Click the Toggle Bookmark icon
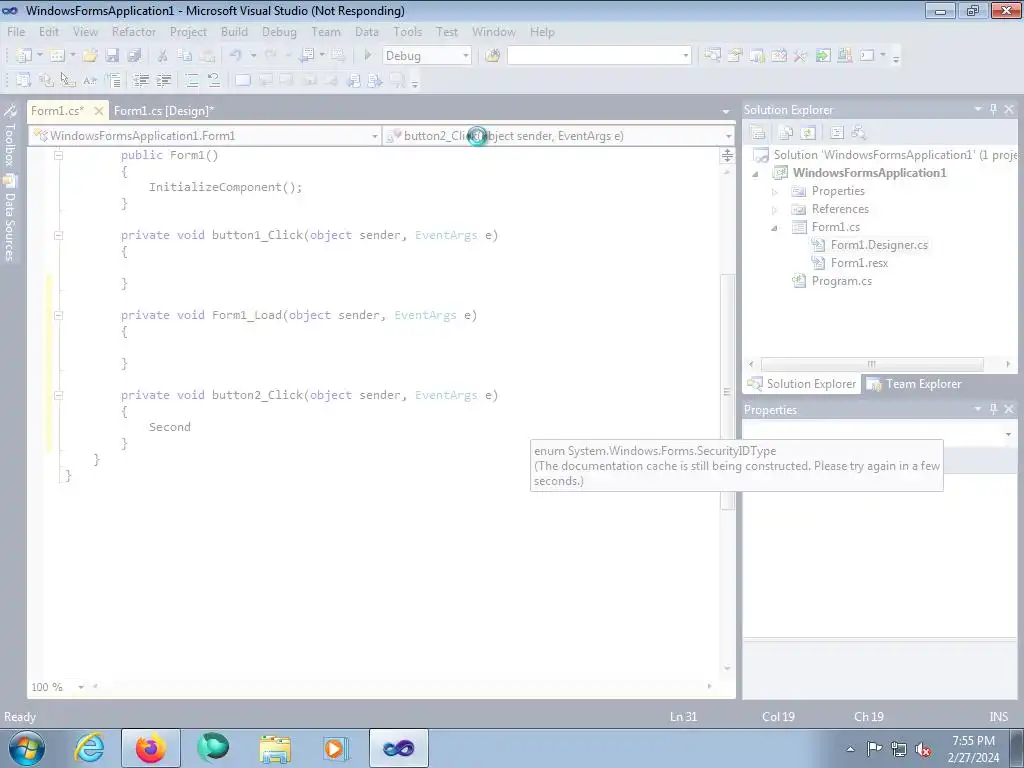This screenshot has width=1024, height=768. (x=242, y=80)
